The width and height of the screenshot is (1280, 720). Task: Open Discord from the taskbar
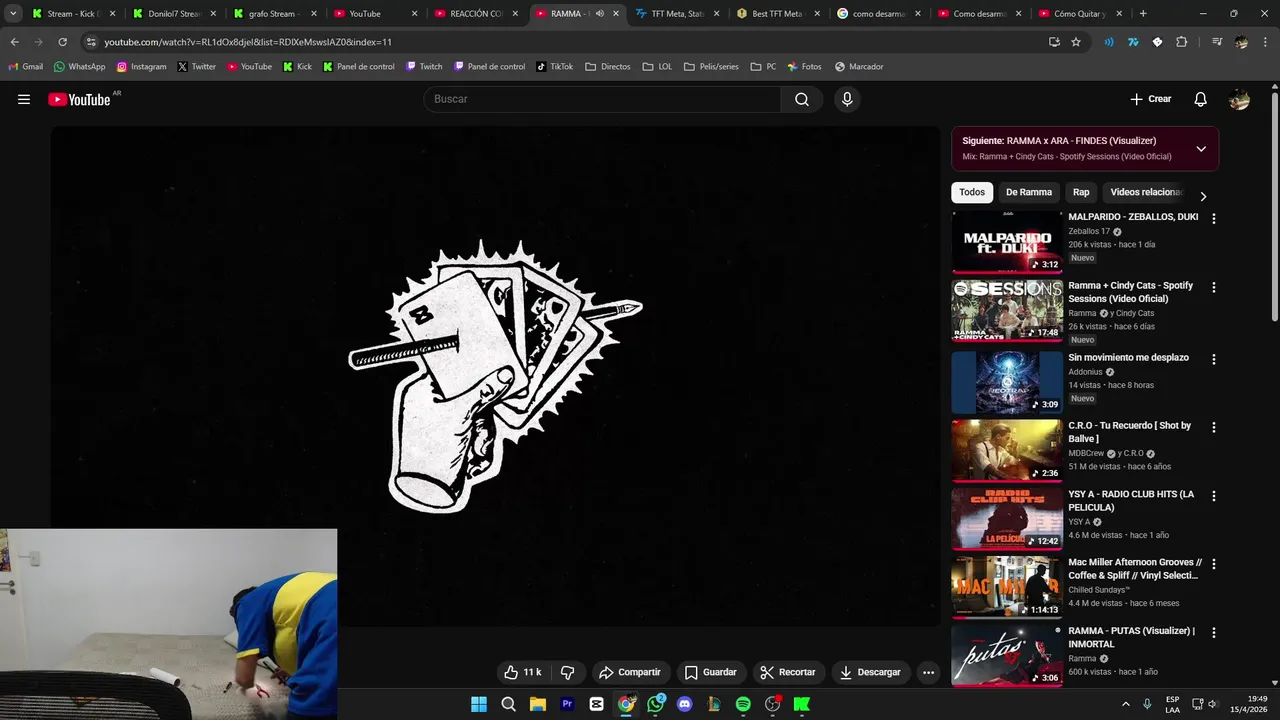(x=684, y=704)
